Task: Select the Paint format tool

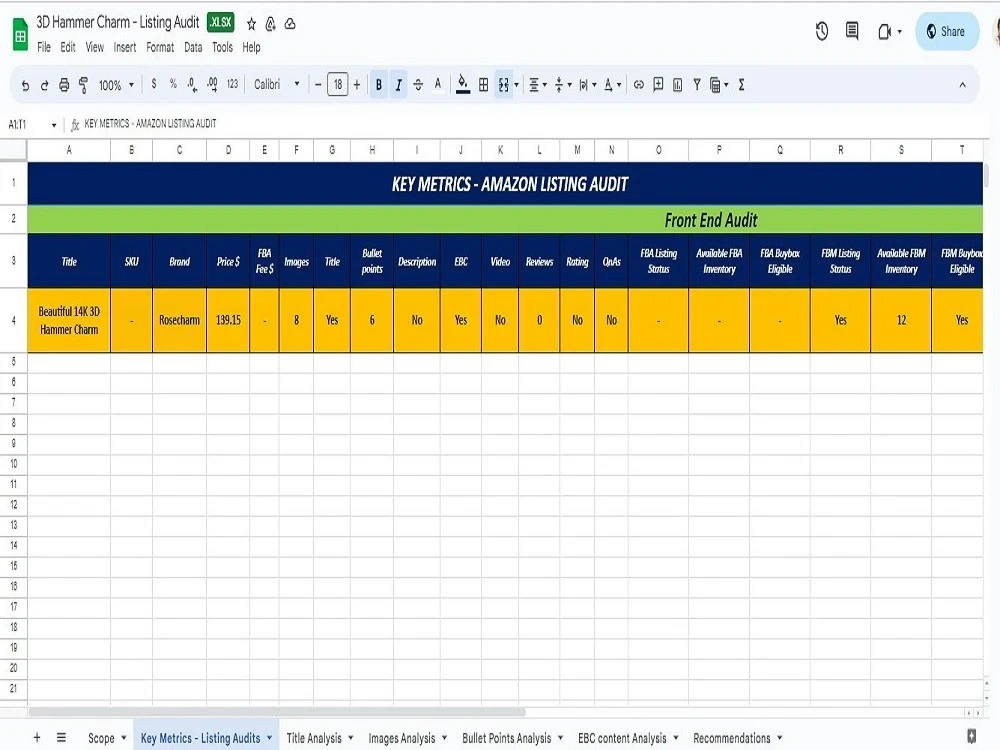Action: 84,85
